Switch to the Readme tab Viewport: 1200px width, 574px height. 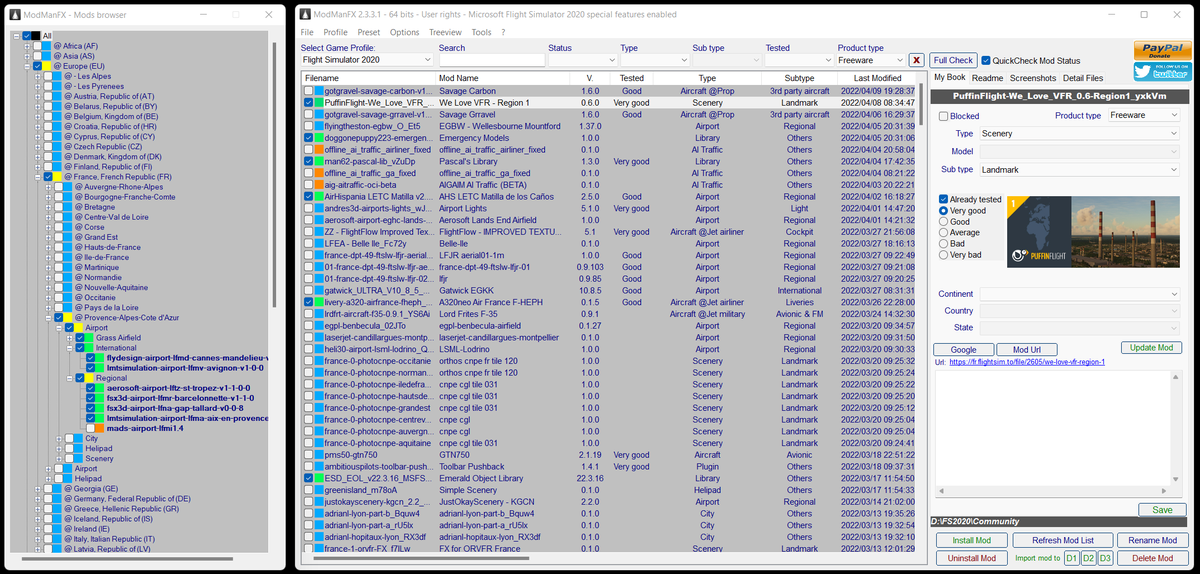(987, 78)
